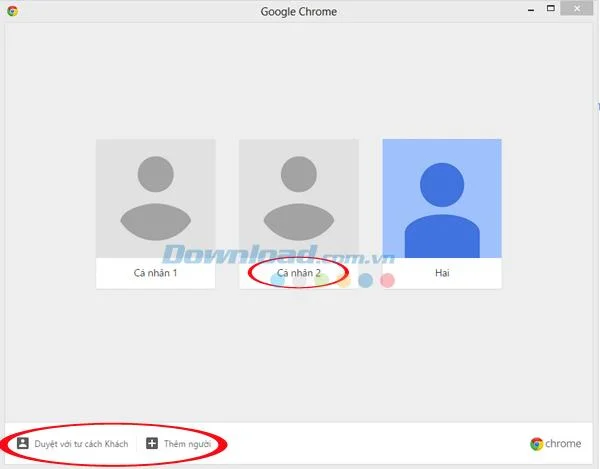Click the Cá nhân 2 name label
The image size is (600, 469).
(299, 273)
